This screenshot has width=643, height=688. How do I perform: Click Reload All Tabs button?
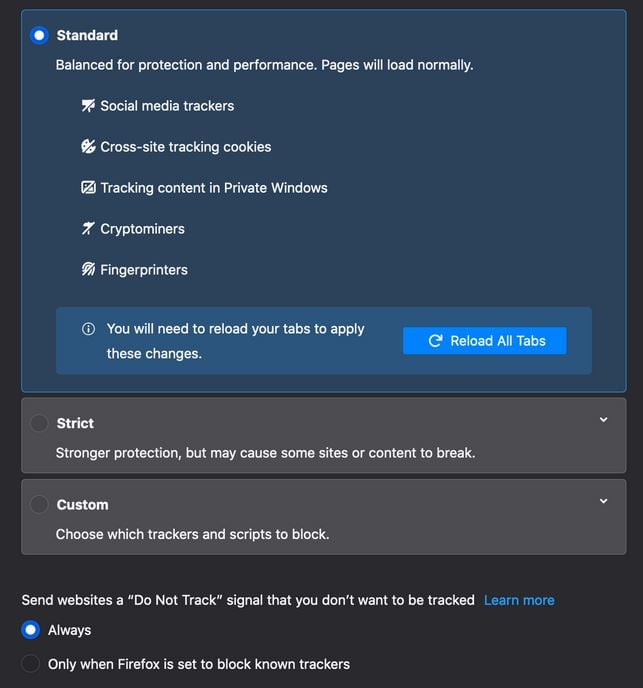click(x=485, y=341)
